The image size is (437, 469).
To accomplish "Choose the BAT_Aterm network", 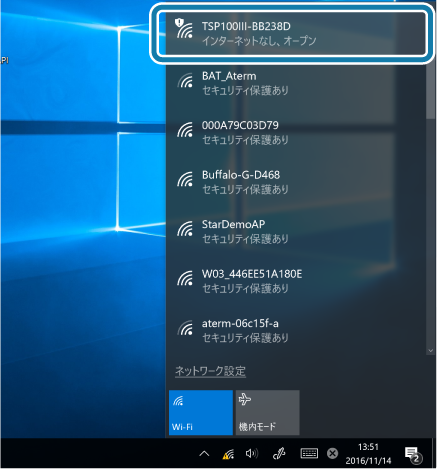I will pyautogui.click(x=296, y=83).
